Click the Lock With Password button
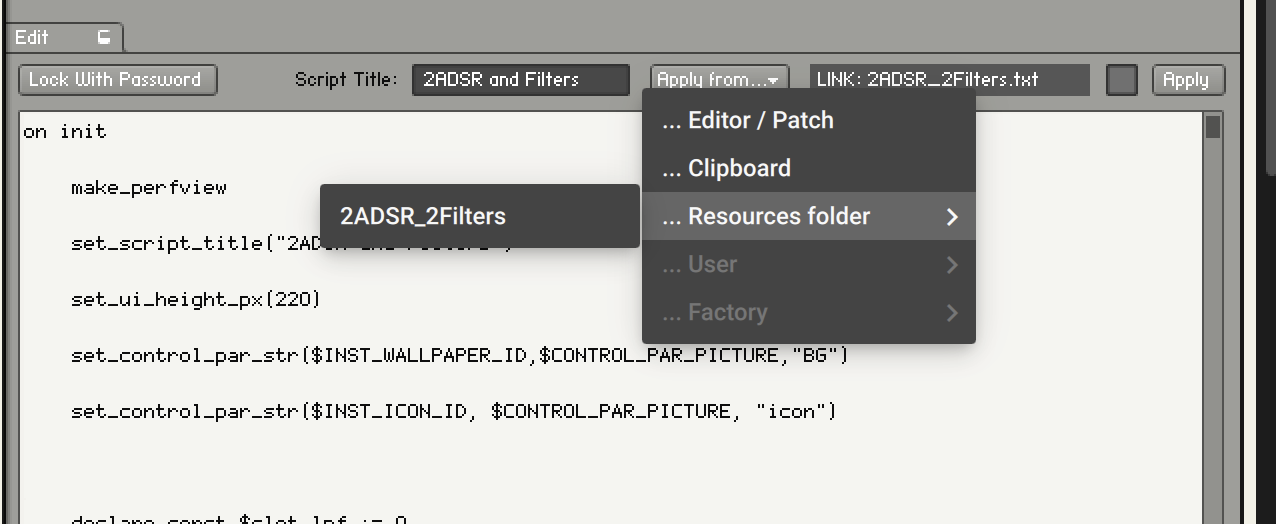Image resolution: width=1276 pixels, height=524 pixels. tap(117, 80)
